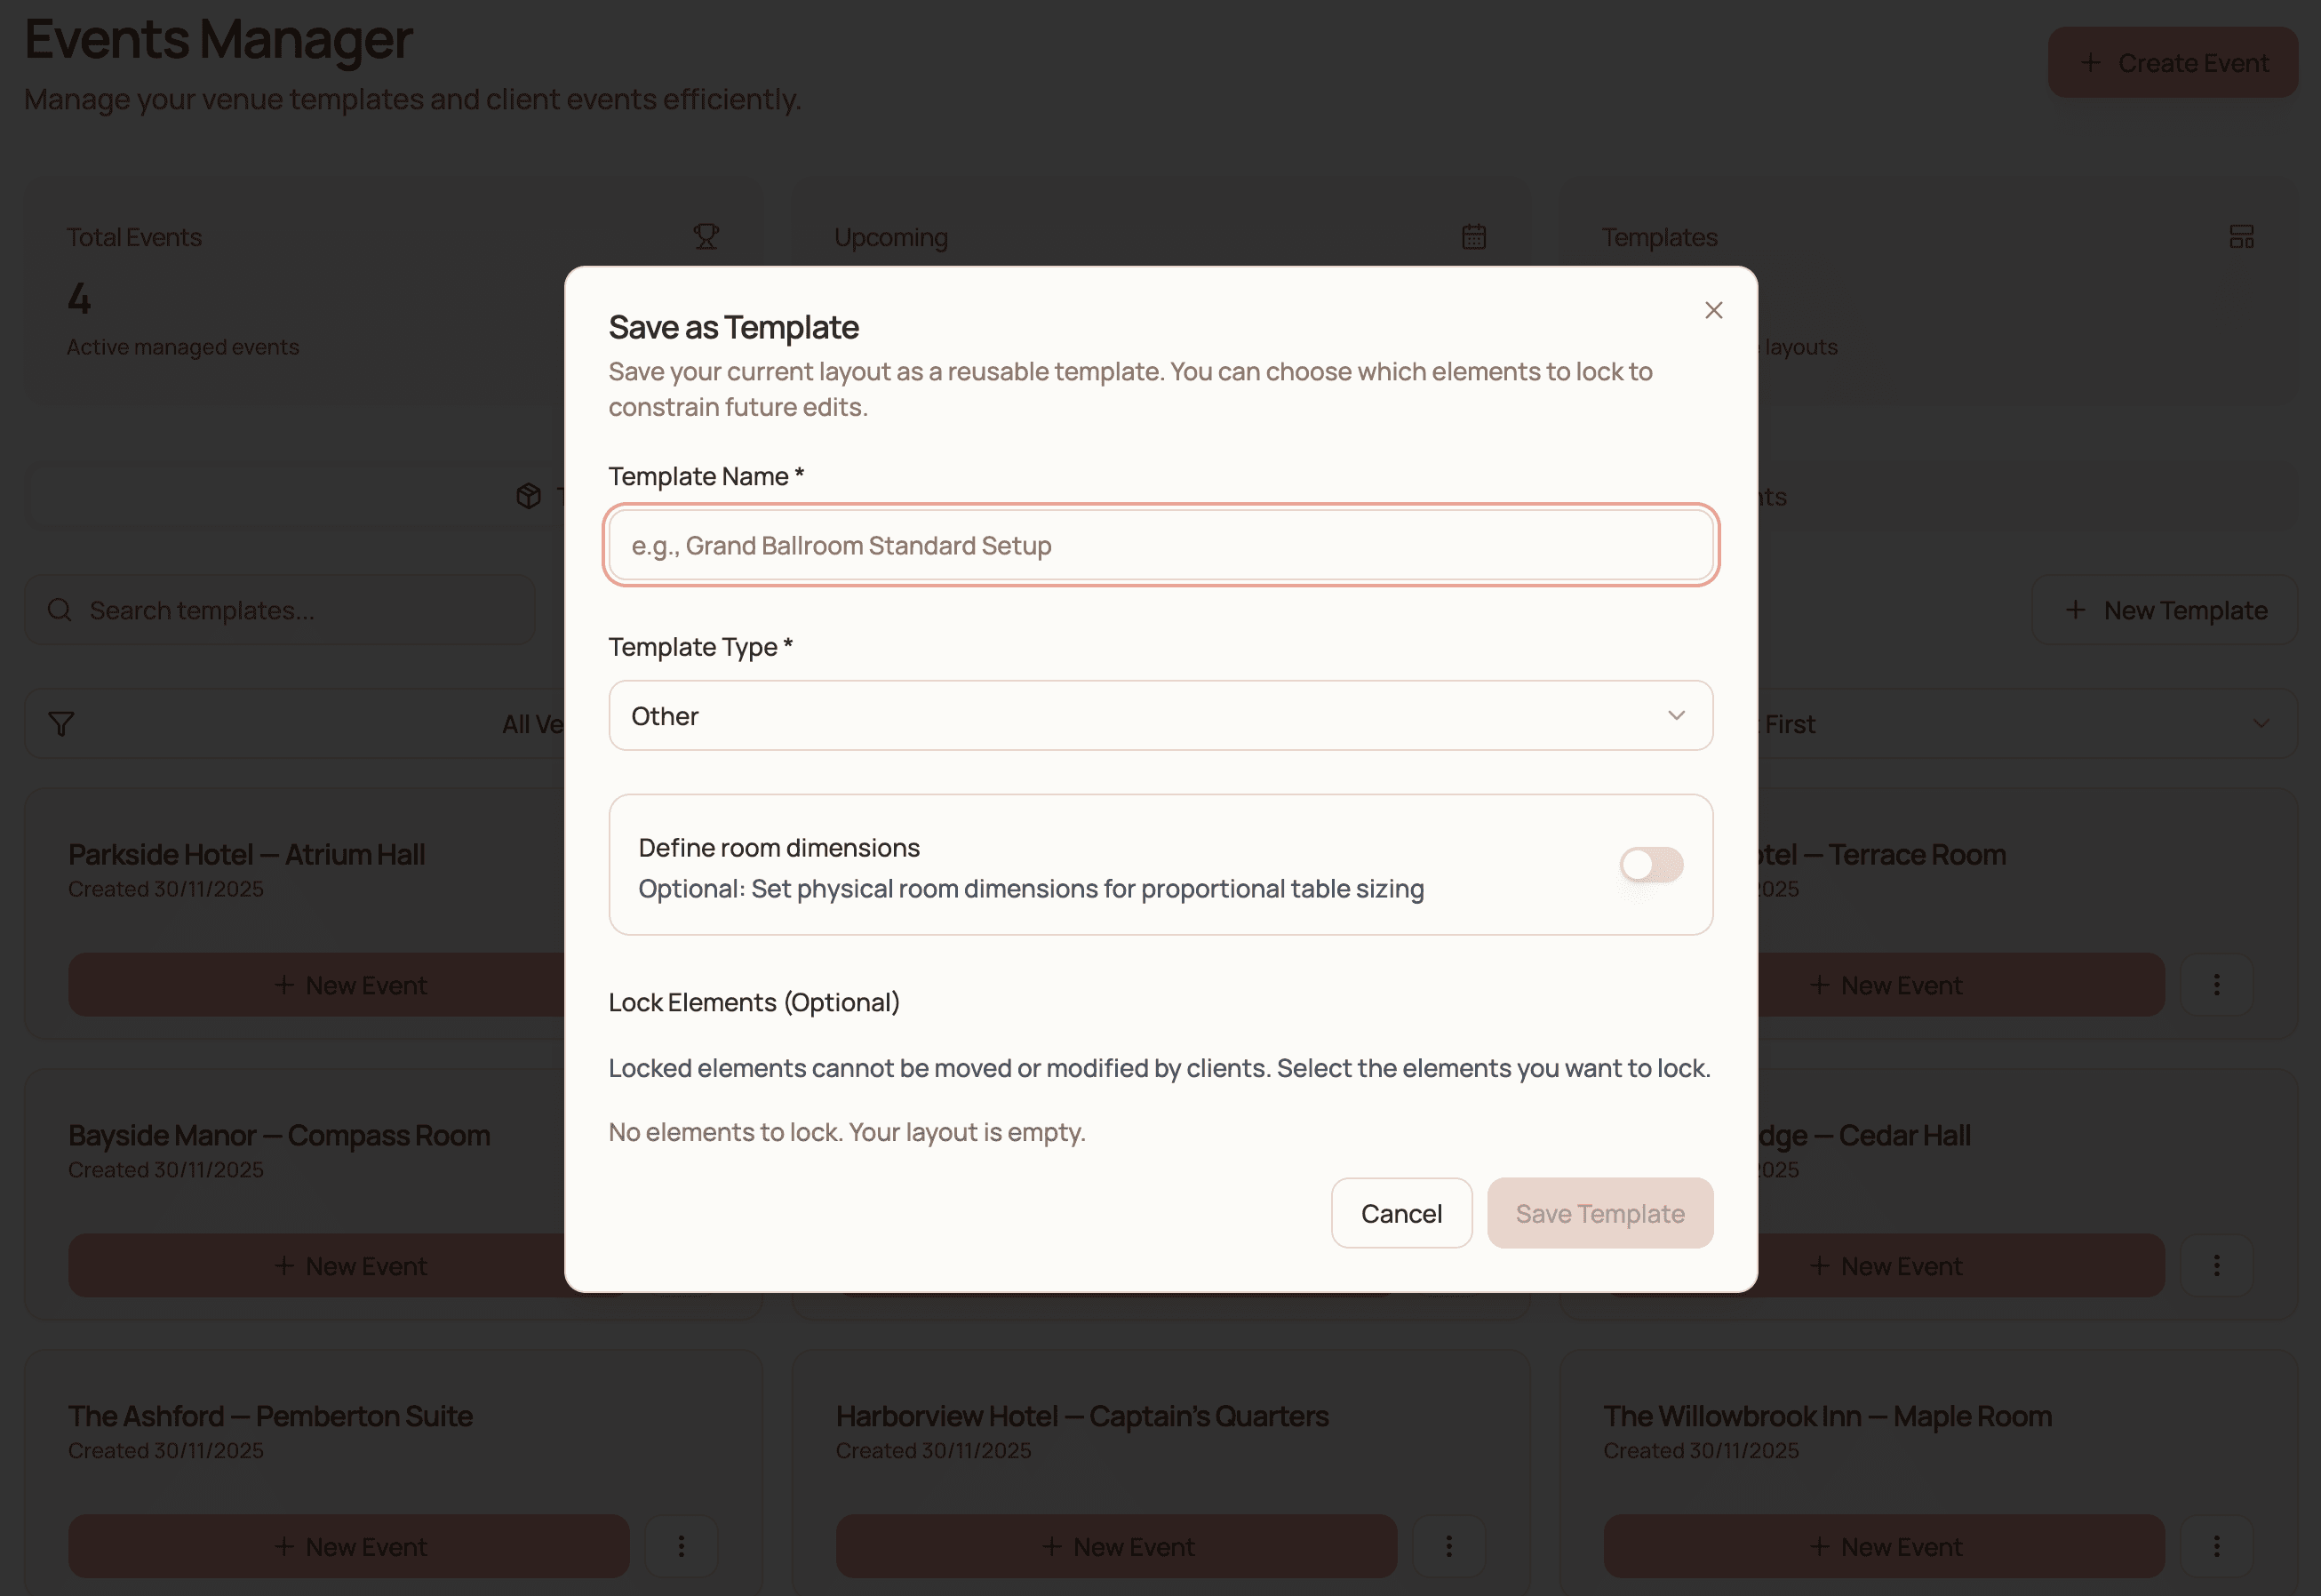Focus the Template Name input field
2321x1596 pixels.
pyautogui.click(x=1160, y=545)
